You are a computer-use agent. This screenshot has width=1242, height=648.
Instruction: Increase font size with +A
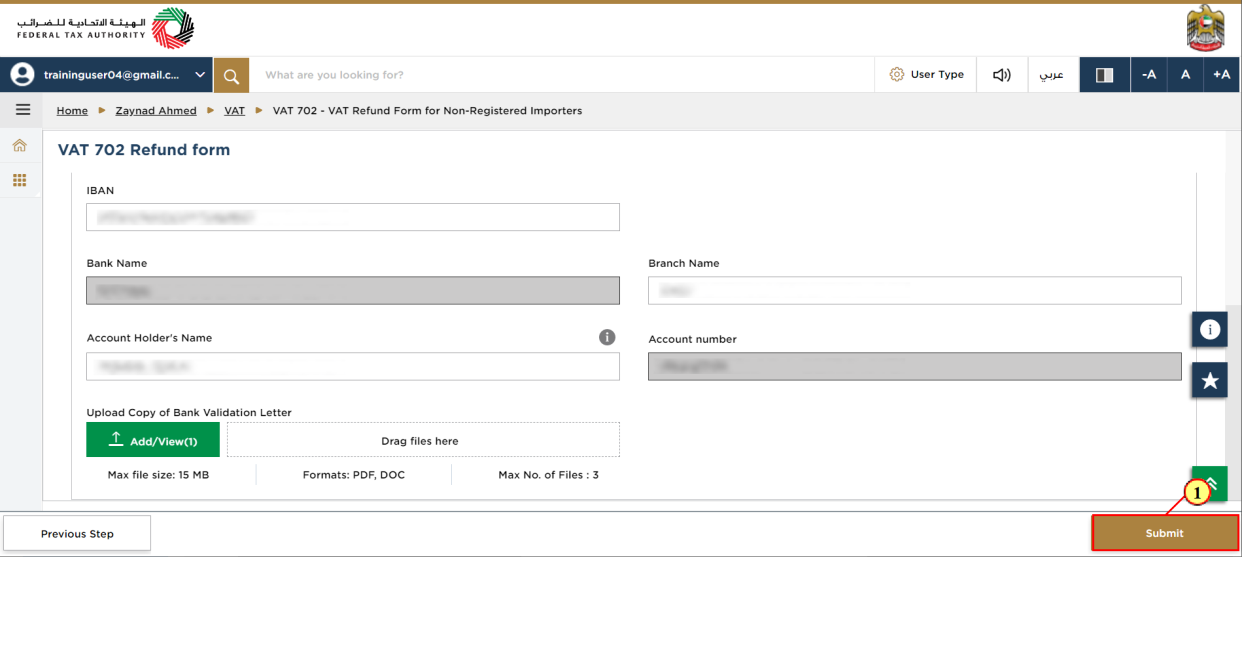(x=1222, y=75)
